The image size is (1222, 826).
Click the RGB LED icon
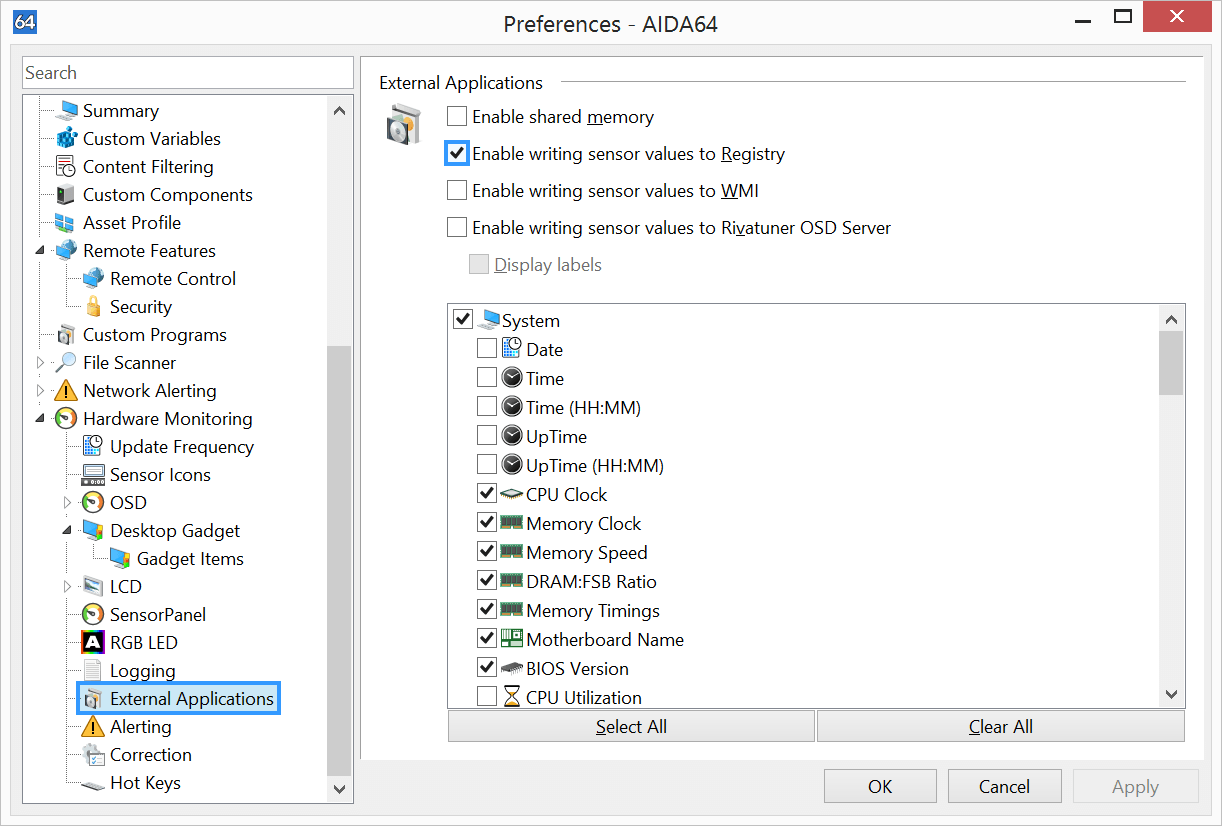[94, 643]
